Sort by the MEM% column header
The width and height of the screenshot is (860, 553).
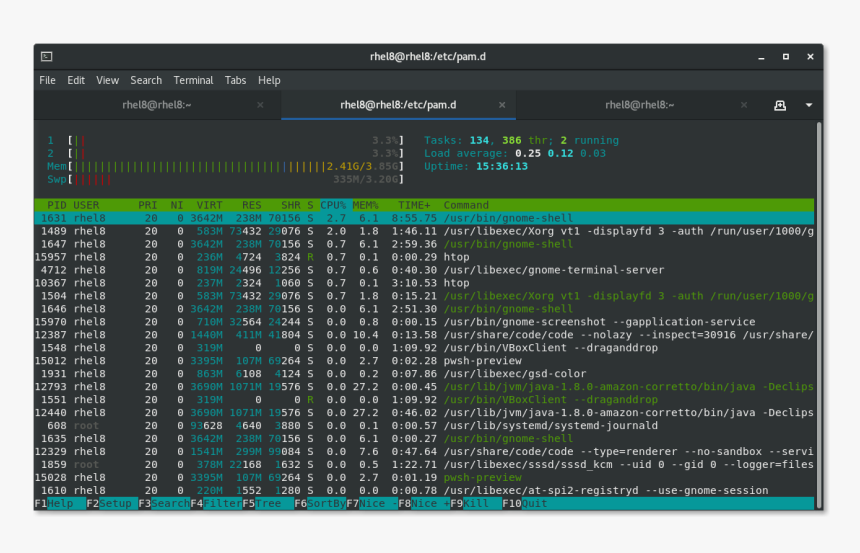(x=364, y=205)
